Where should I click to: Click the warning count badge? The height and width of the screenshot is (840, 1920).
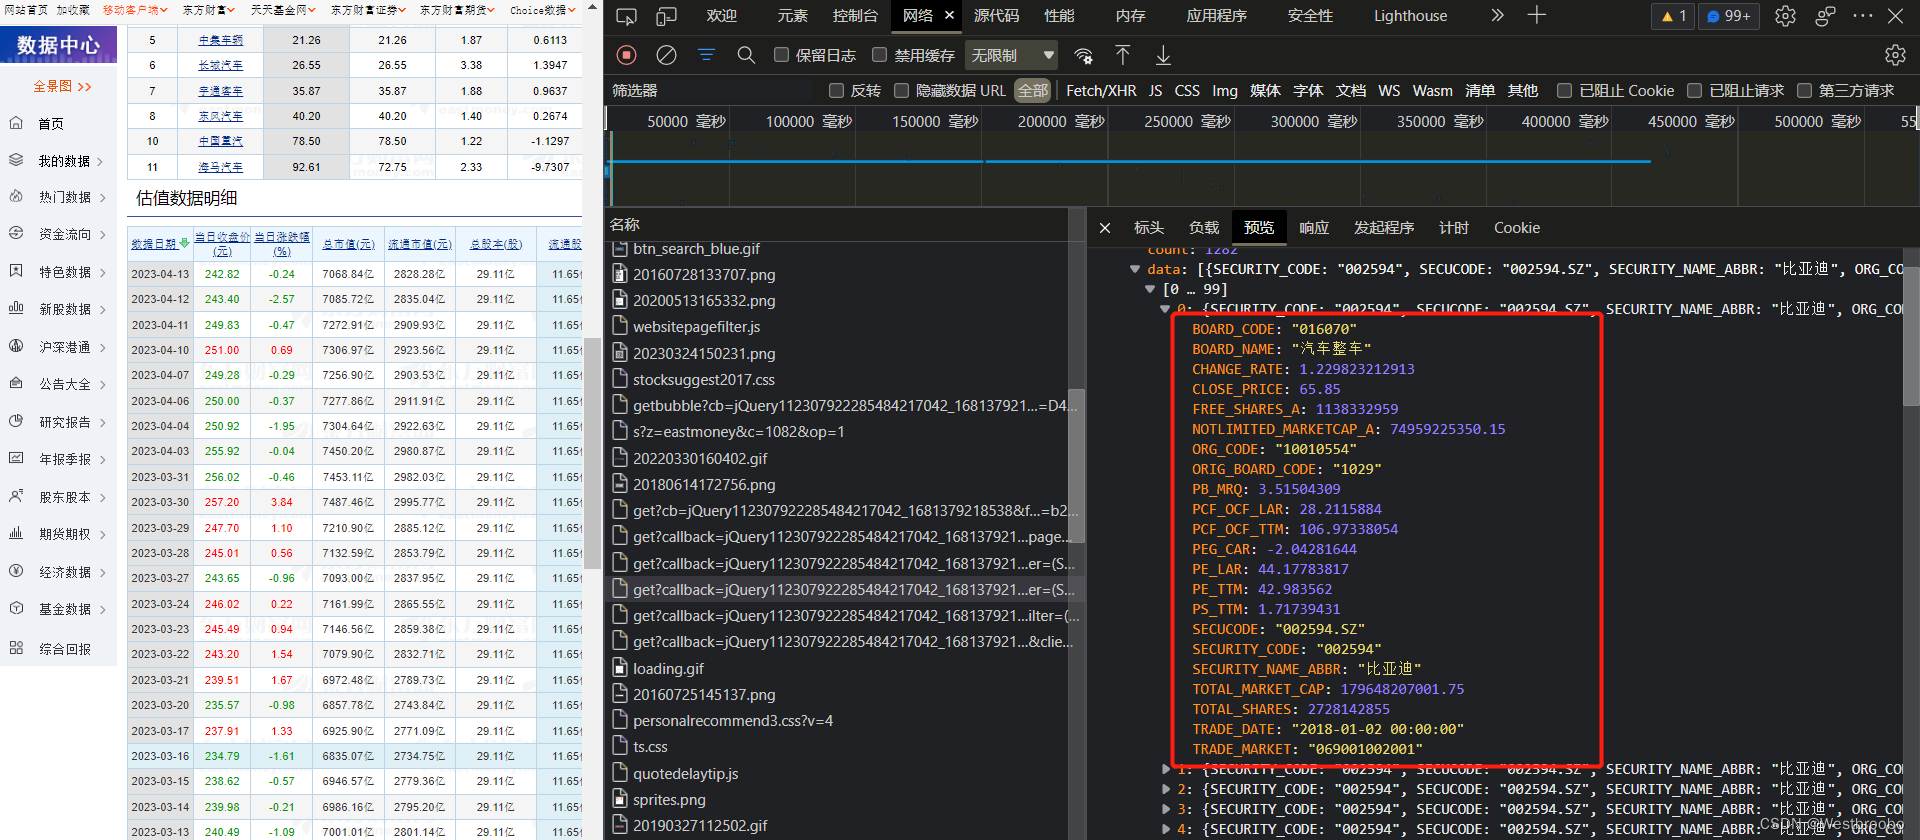click(x=1673, y=16)
